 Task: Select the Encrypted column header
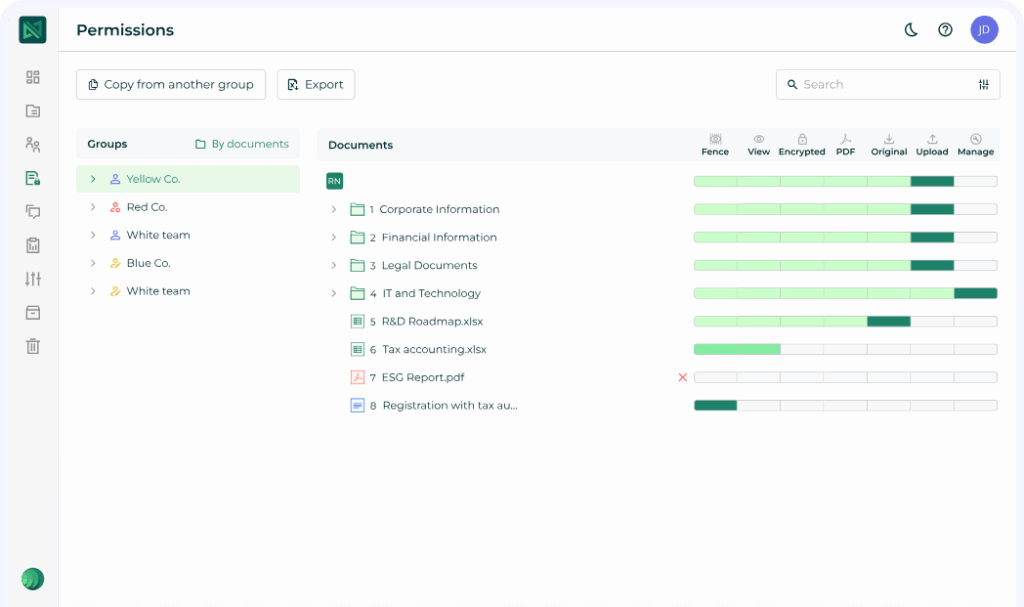coord(802,143)
